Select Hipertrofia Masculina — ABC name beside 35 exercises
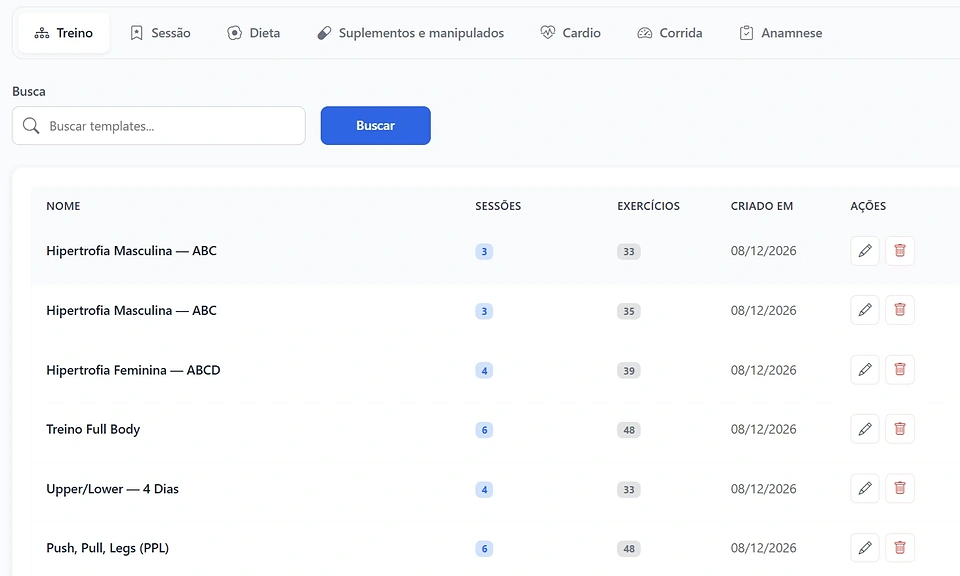 point(131,310)
